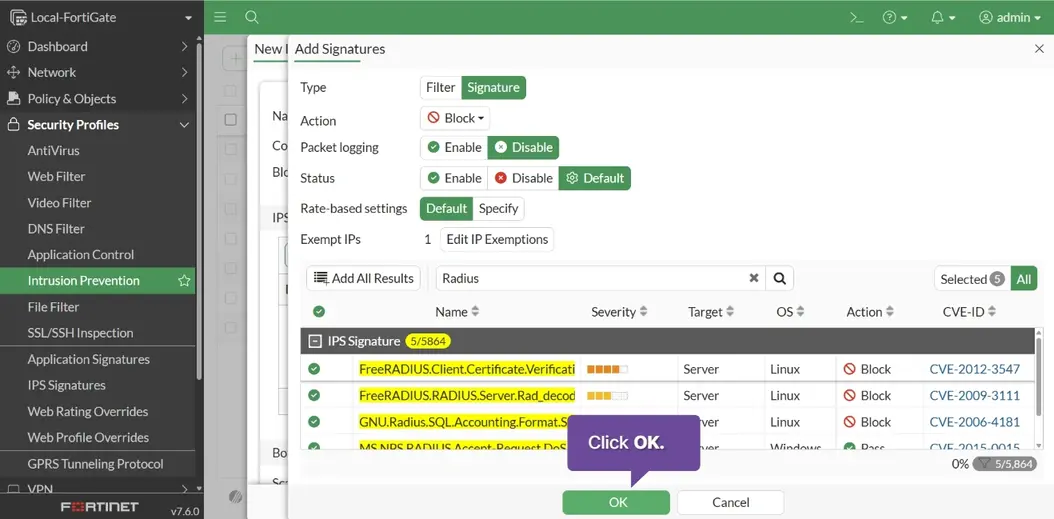Enable packet logging

click(454, 147)
